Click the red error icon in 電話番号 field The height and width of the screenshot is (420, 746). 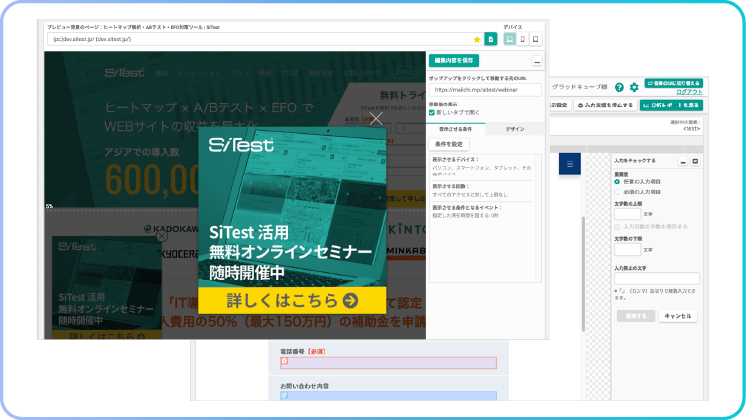pos(285,361)
